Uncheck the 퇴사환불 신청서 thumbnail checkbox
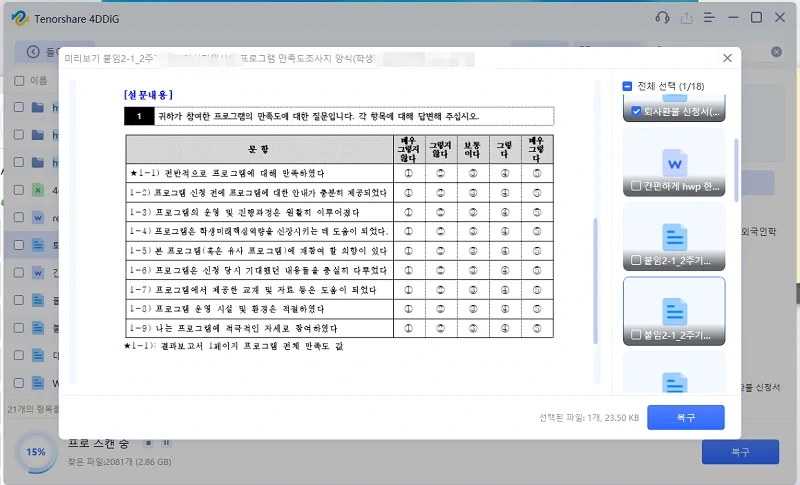Screen dimensions: 800x485 (x=636, y=111)
